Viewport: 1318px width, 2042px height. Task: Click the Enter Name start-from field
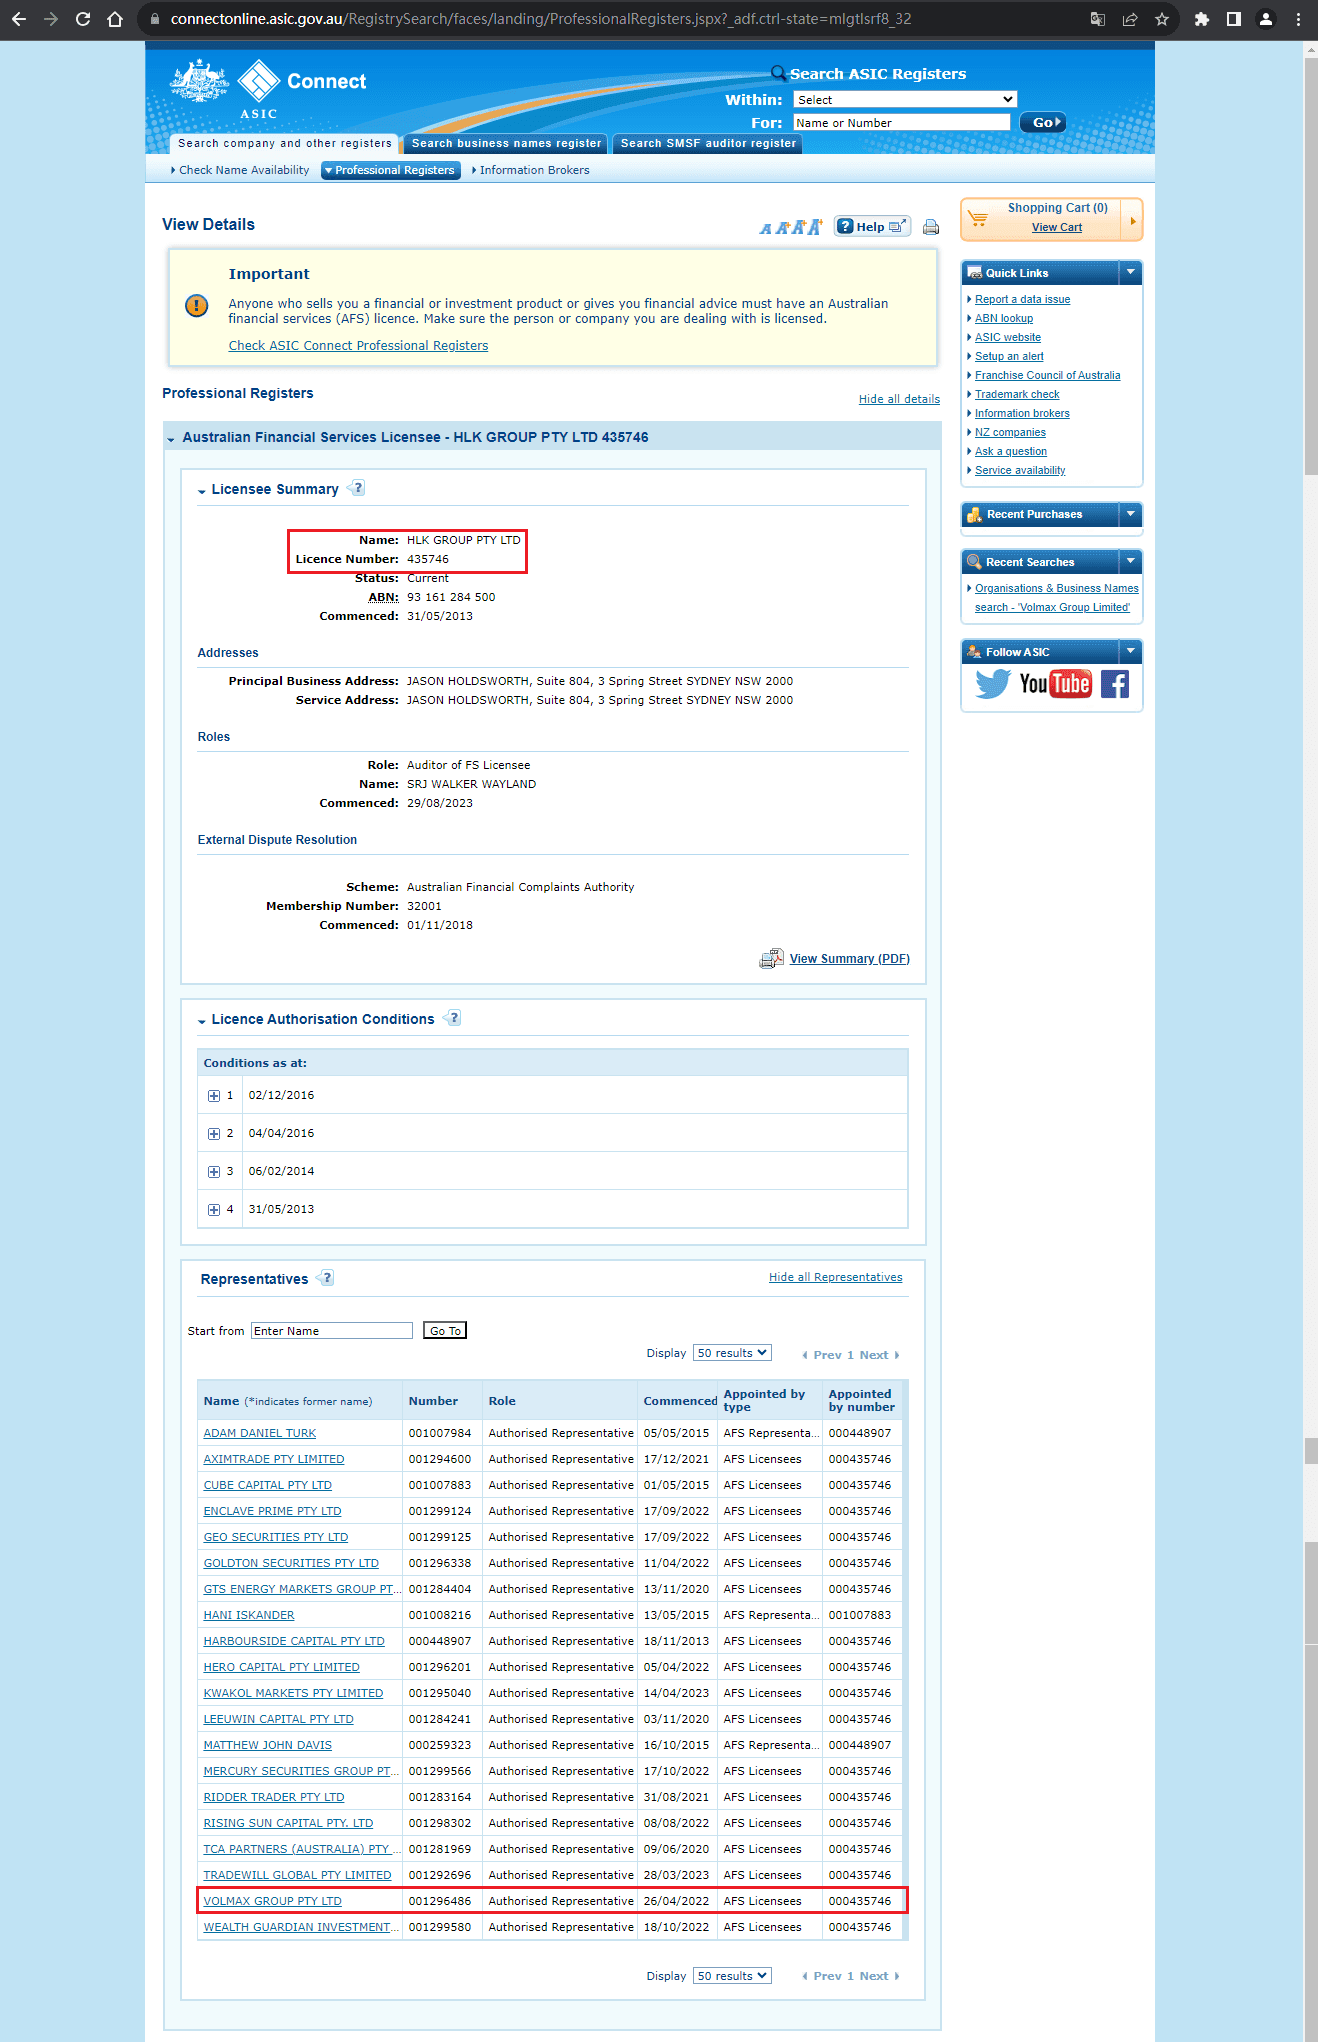332,1331
